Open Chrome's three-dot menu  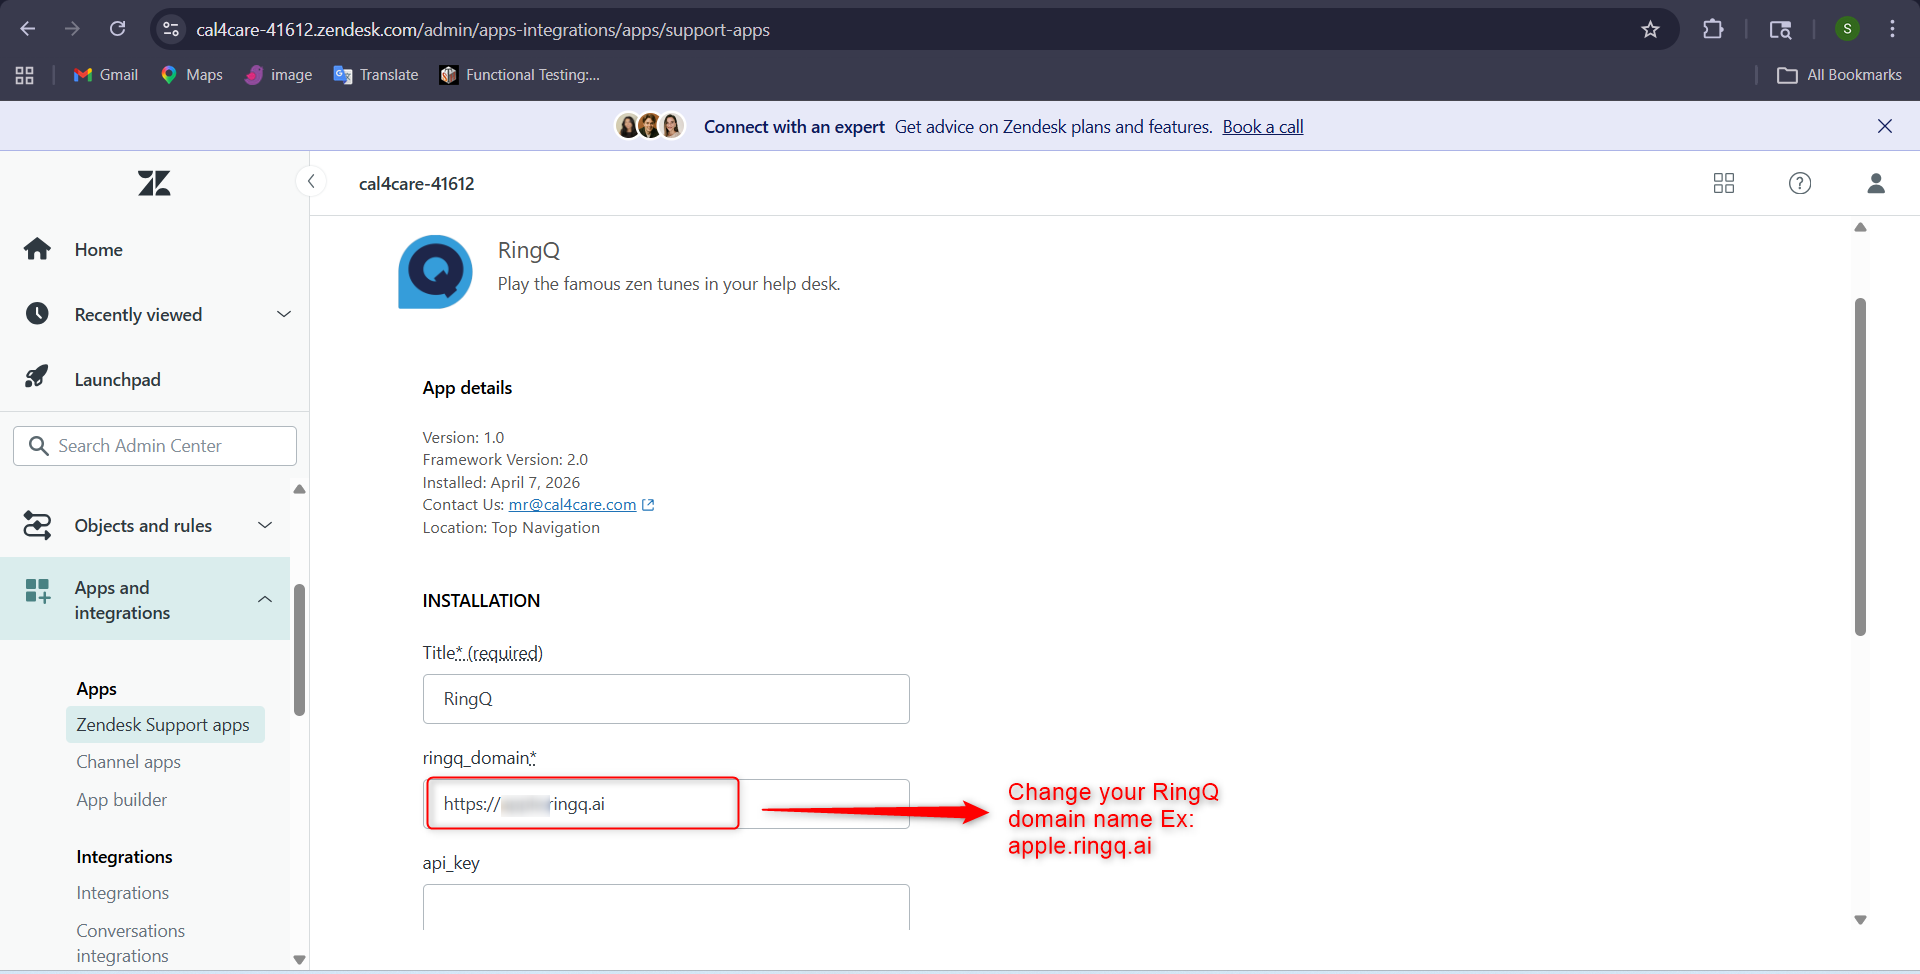(1892, 29)
